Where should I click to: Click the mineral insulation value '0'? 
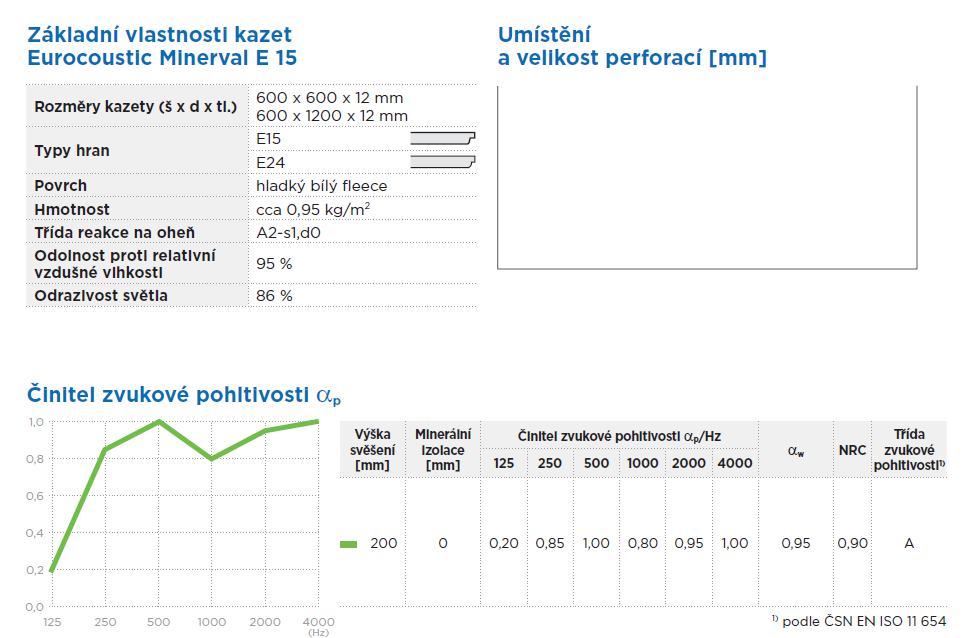[443, 543]
